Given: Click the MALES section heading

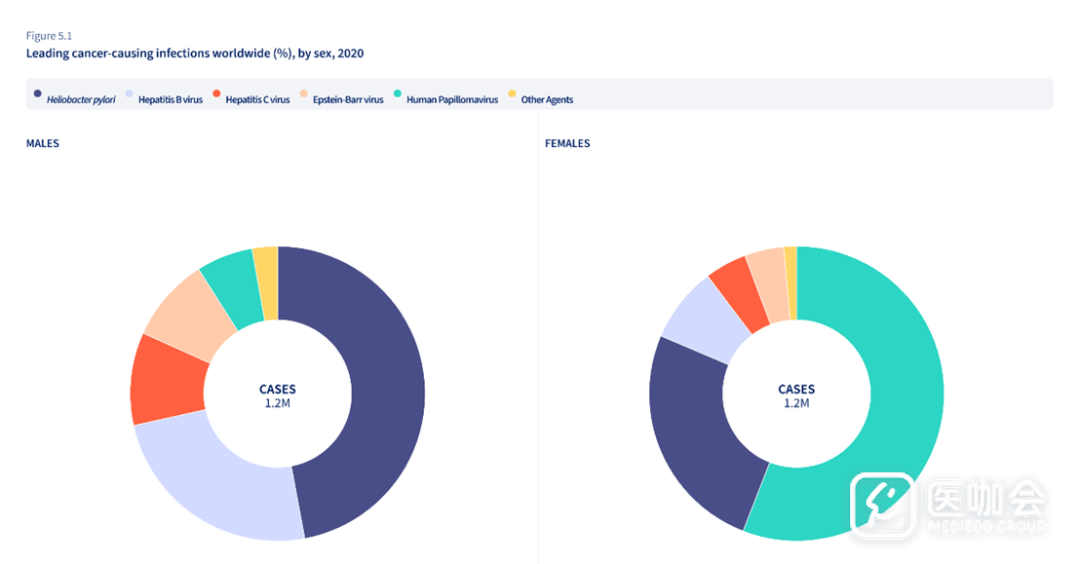Looking at the screenshot, I should tap(43, 143).
